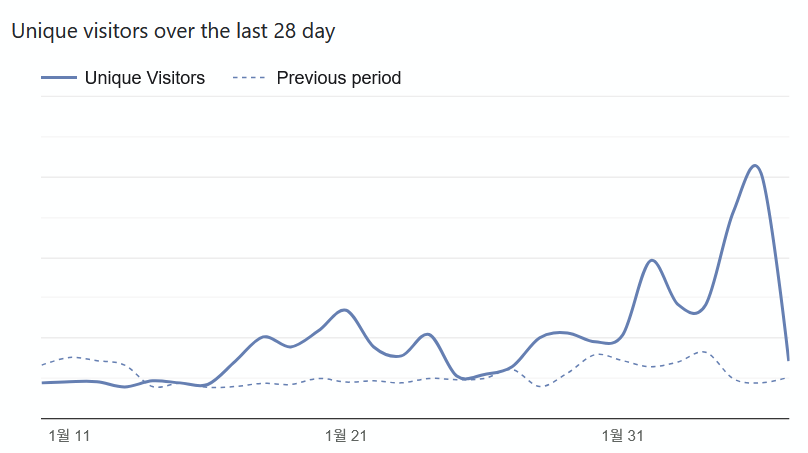This screenshot has height=453, width=808.
Task: Click the solid line swatch in legend
Action: (x=59, y=78)
